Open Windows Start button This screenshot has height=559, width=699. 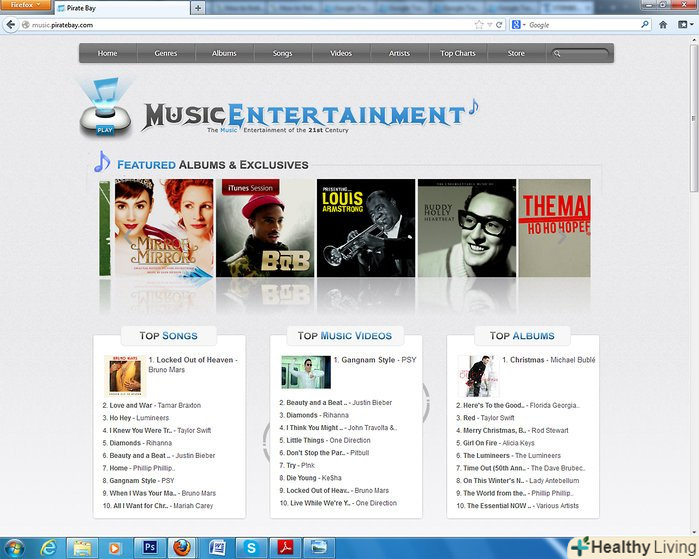point(14,548)
